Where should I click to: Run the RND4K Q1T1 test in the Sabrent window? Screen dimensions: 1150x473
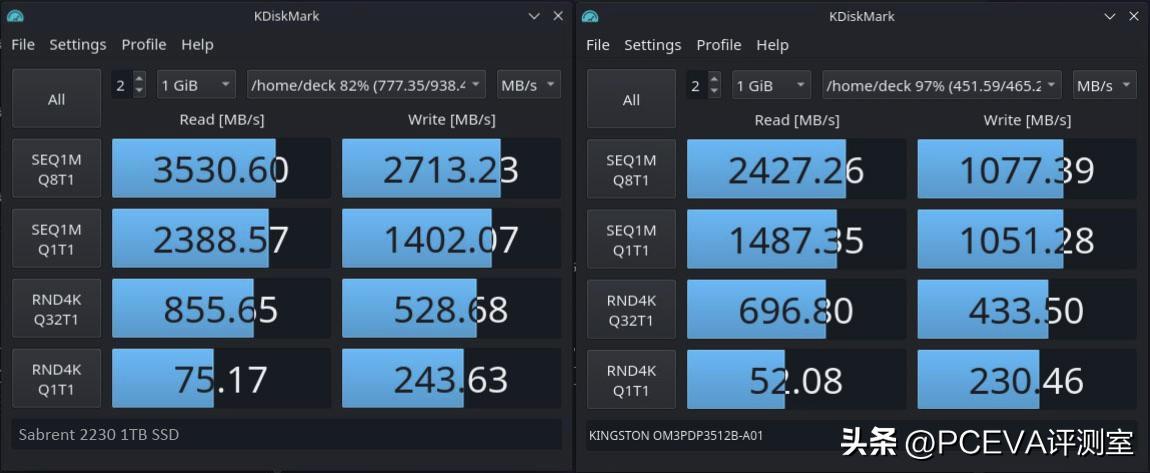56,379
